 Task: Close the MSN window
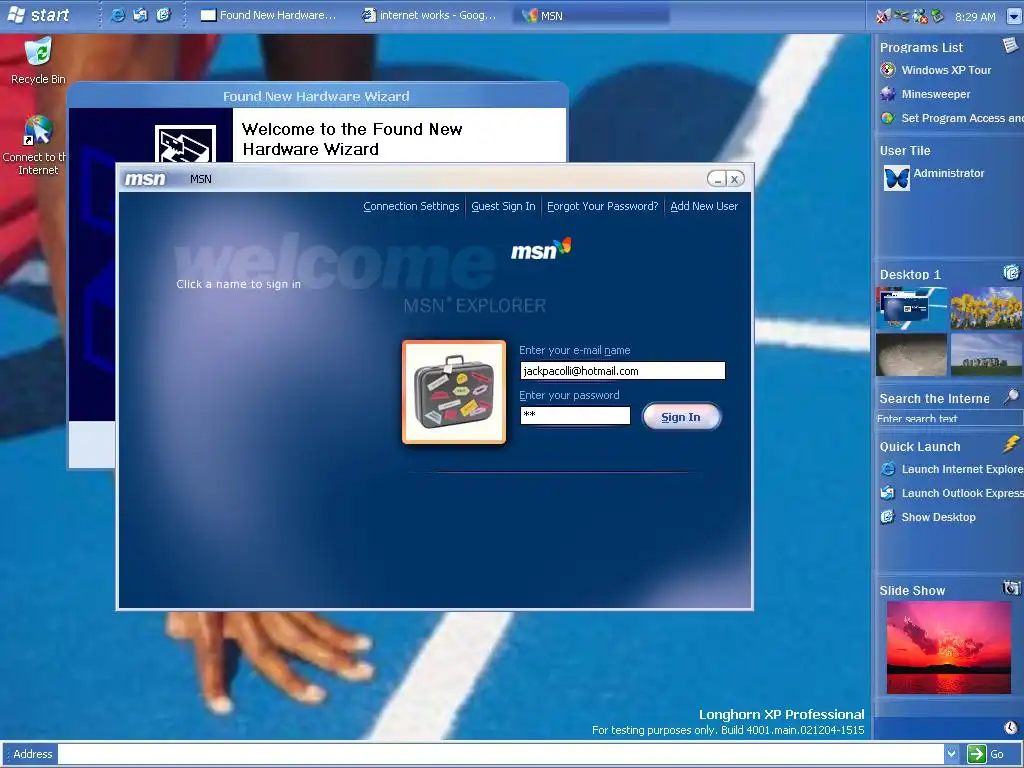tap(735, 179)
